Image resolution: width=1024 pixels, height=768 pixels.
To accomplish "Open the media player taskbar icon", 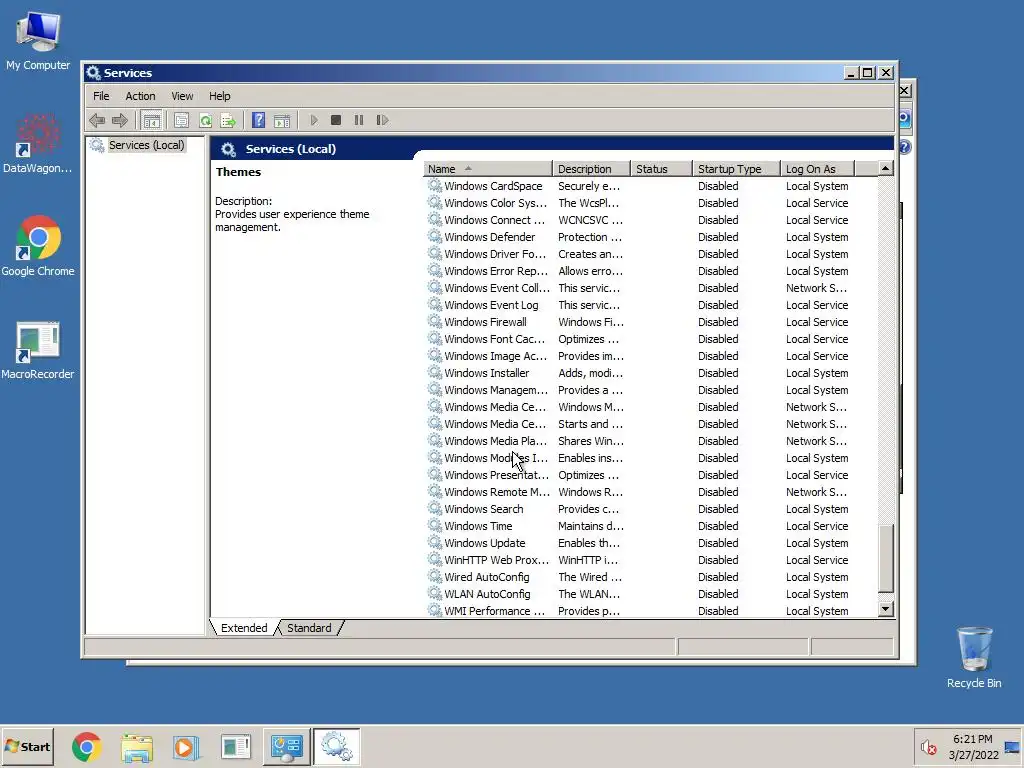I will pos(186,746).
